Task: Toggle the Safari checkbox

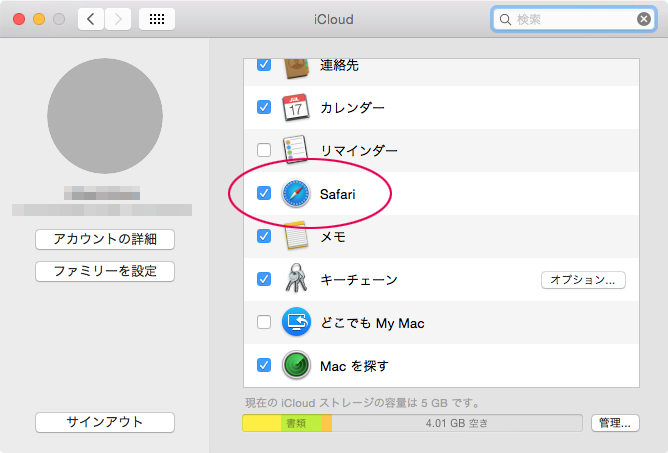Action: pos(264,193)
